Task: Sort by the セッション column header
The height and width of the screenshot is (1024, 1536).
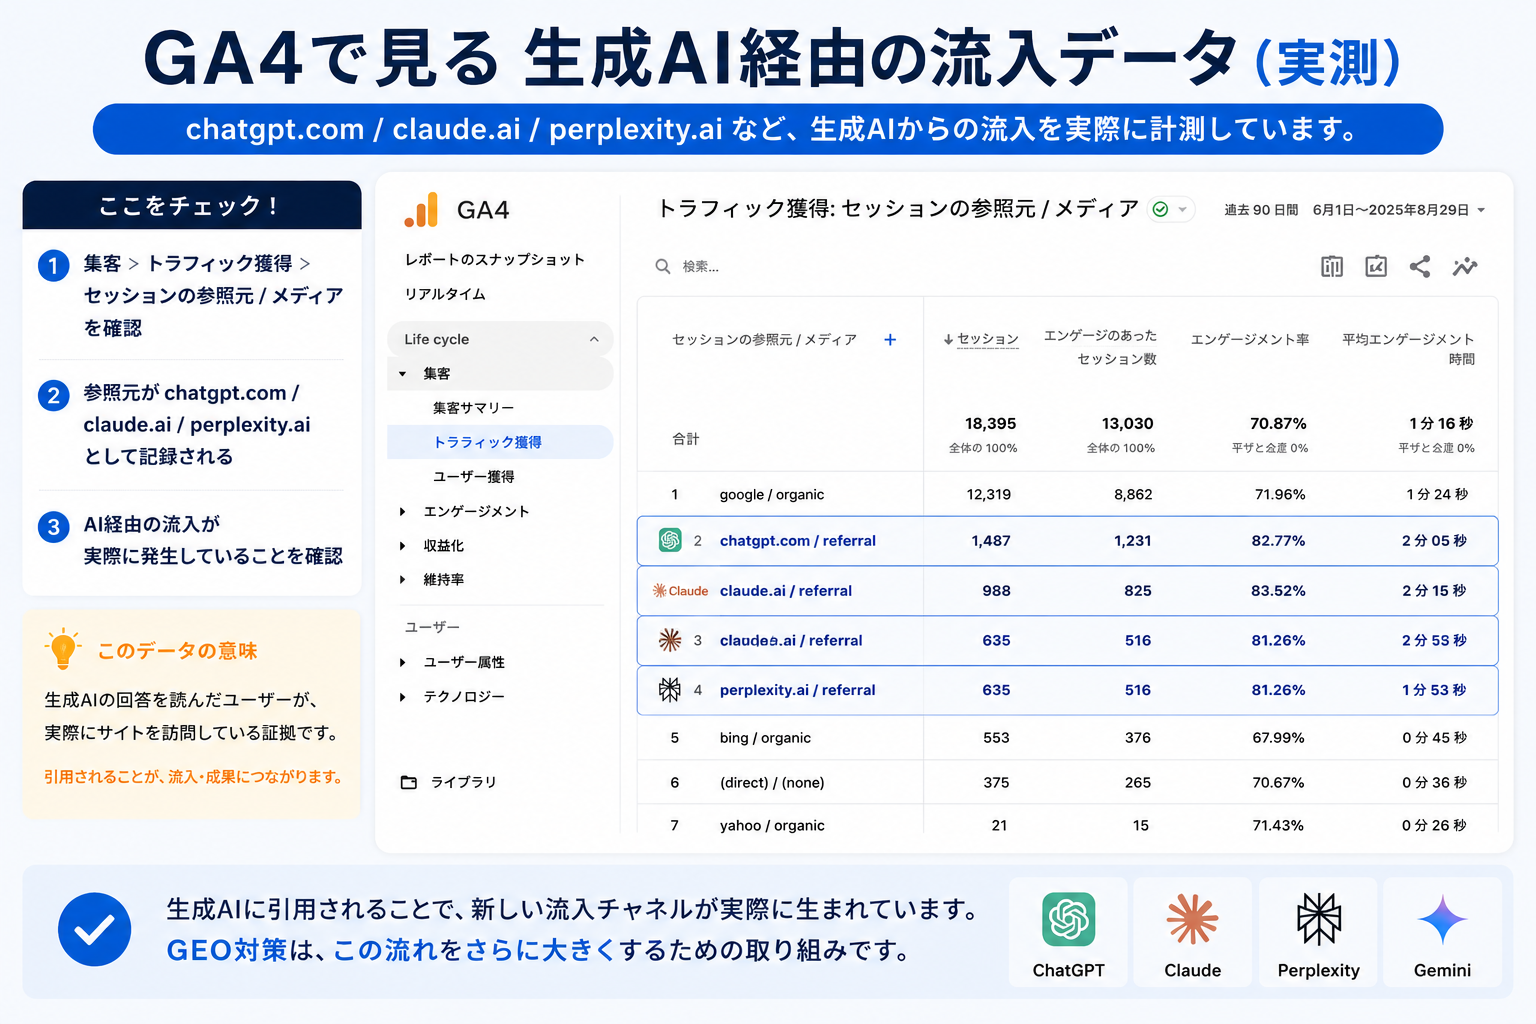Action: pyautogui.click(x=988, y=340)
